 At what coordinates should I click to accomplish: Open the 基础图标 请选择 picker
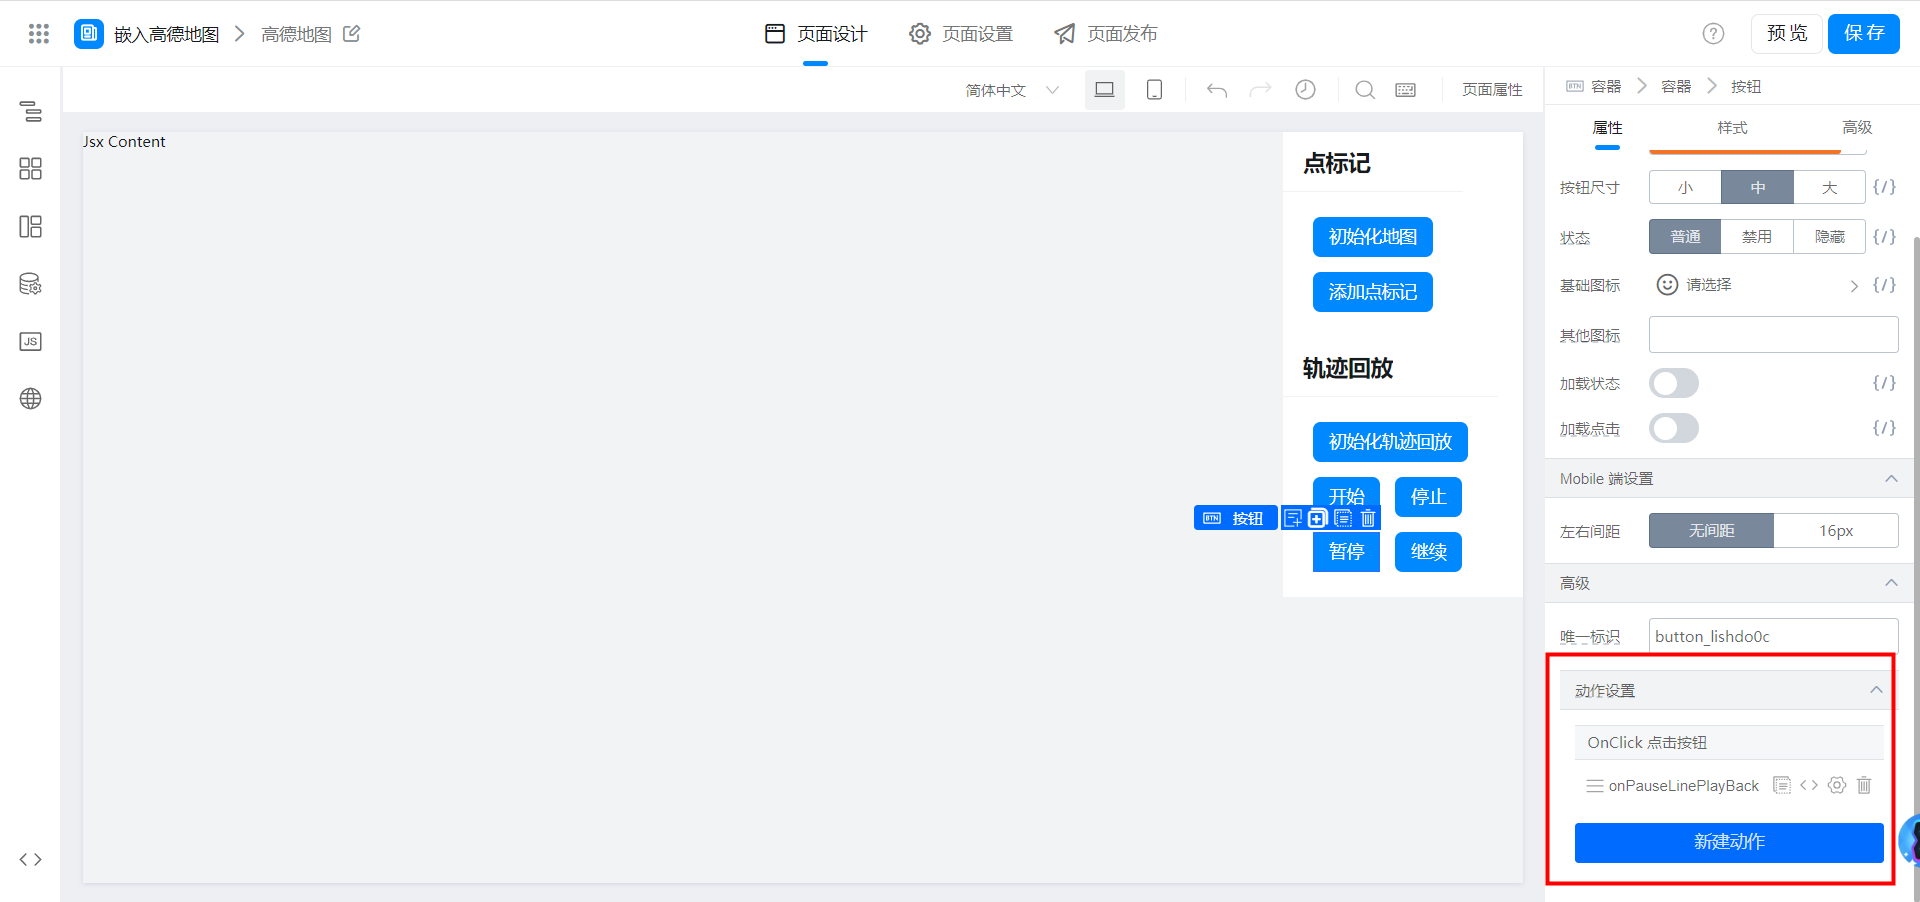1757,285
